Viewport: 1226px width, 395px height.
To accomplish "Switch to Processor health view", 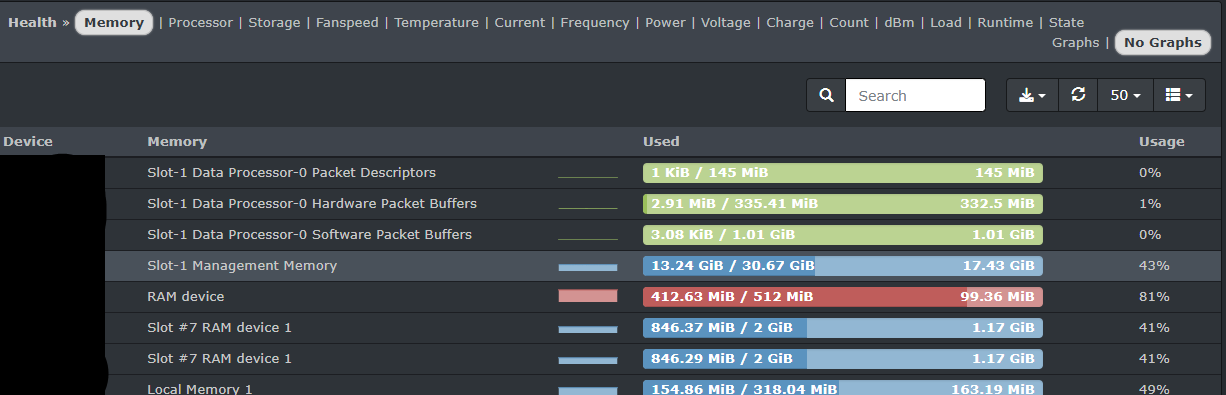I will click(200, 22).
